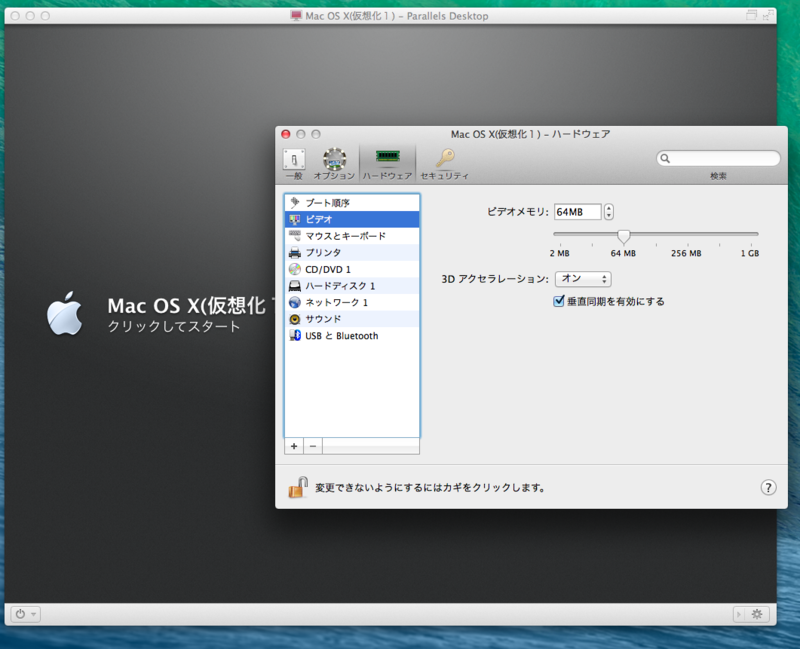800x649 pixels.
Task: Select CD/DVD 1 in the hardware list
Action: [352, 269]
